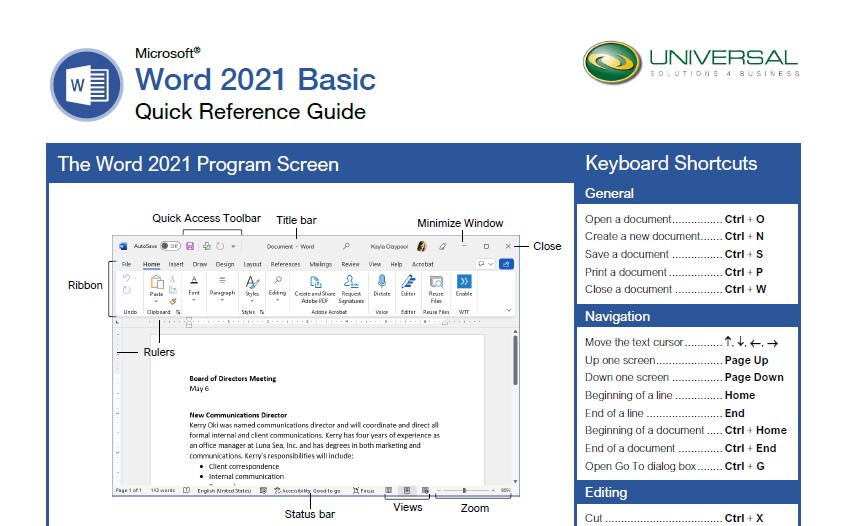
Task: Click Accessibility: Good to go in the status bar
Action: (x=307, y=490)
